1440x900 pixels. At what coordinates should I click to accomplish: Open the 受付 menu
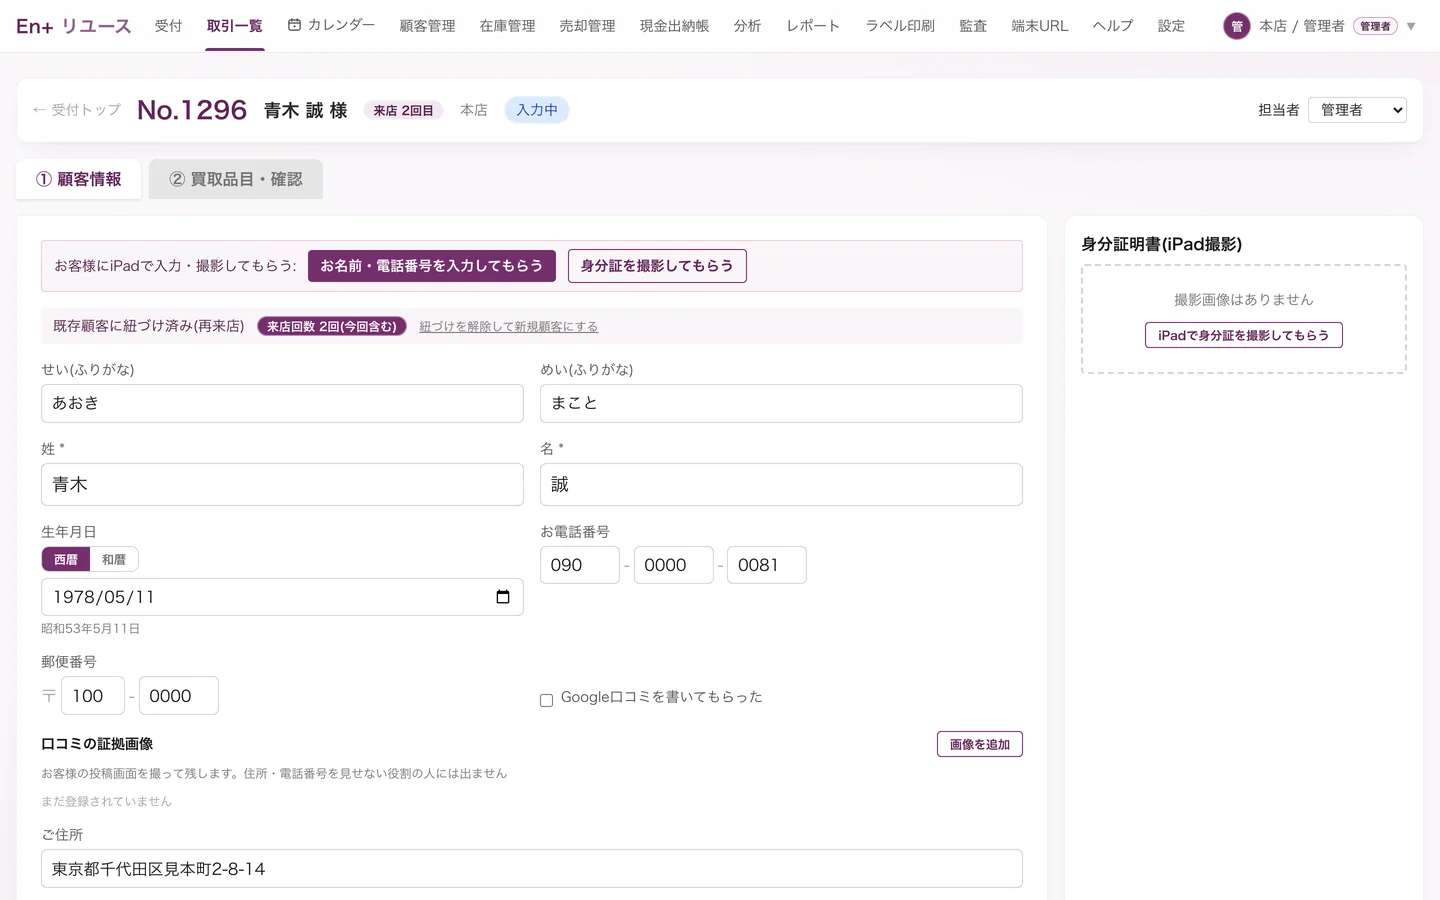[168, 26]
